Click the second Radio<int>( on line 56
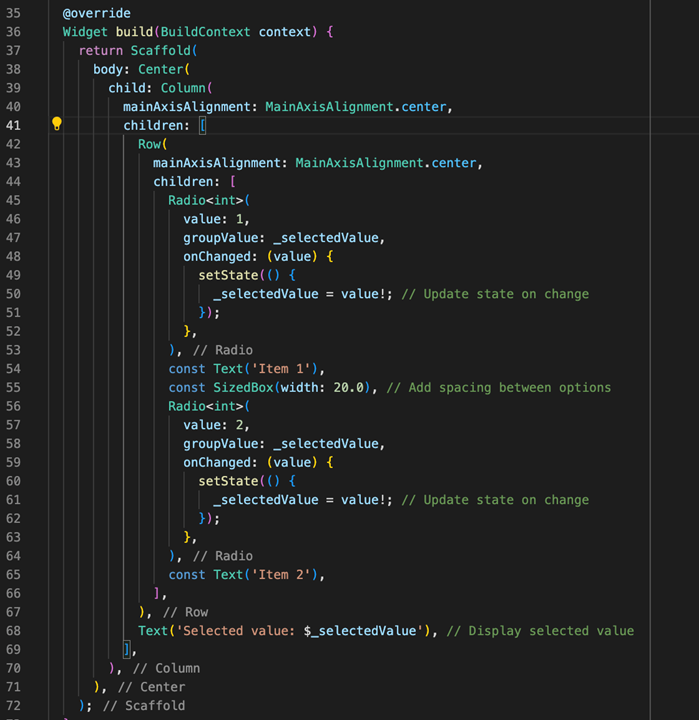 coord(209,406)
